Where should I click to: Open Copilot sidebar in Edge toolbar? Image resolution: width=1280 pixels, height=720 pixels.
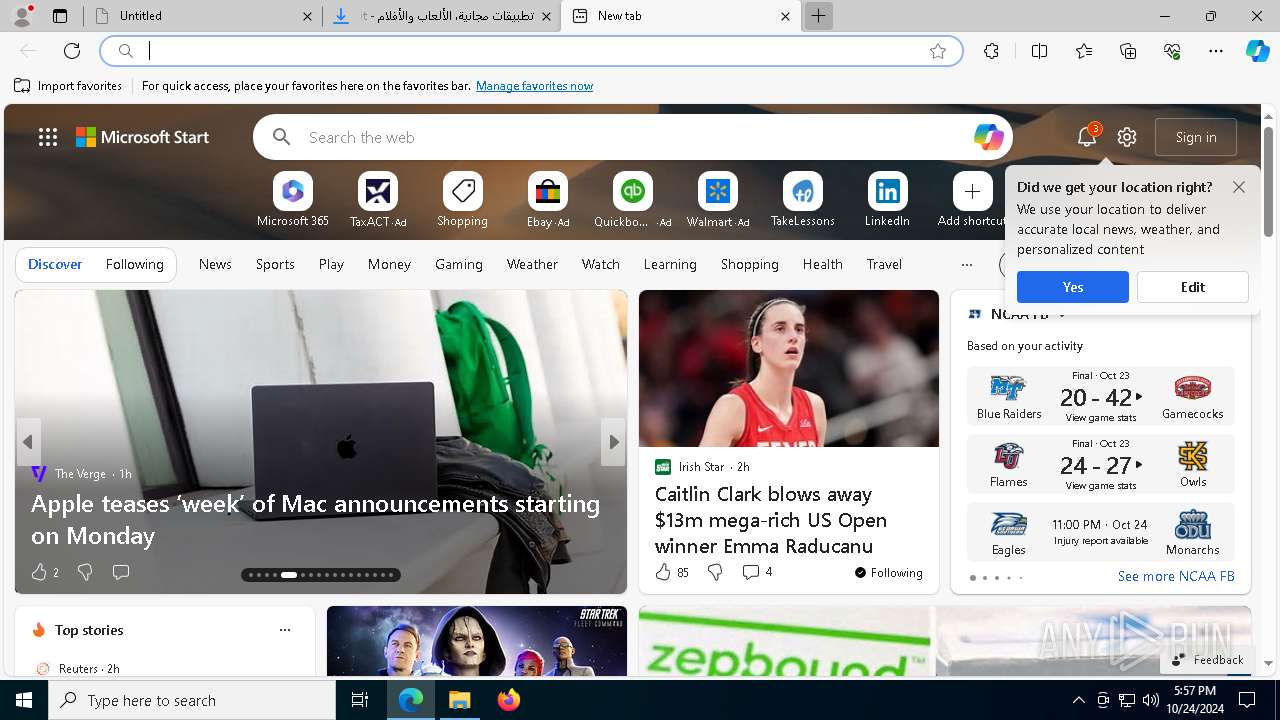point(1257,51)
